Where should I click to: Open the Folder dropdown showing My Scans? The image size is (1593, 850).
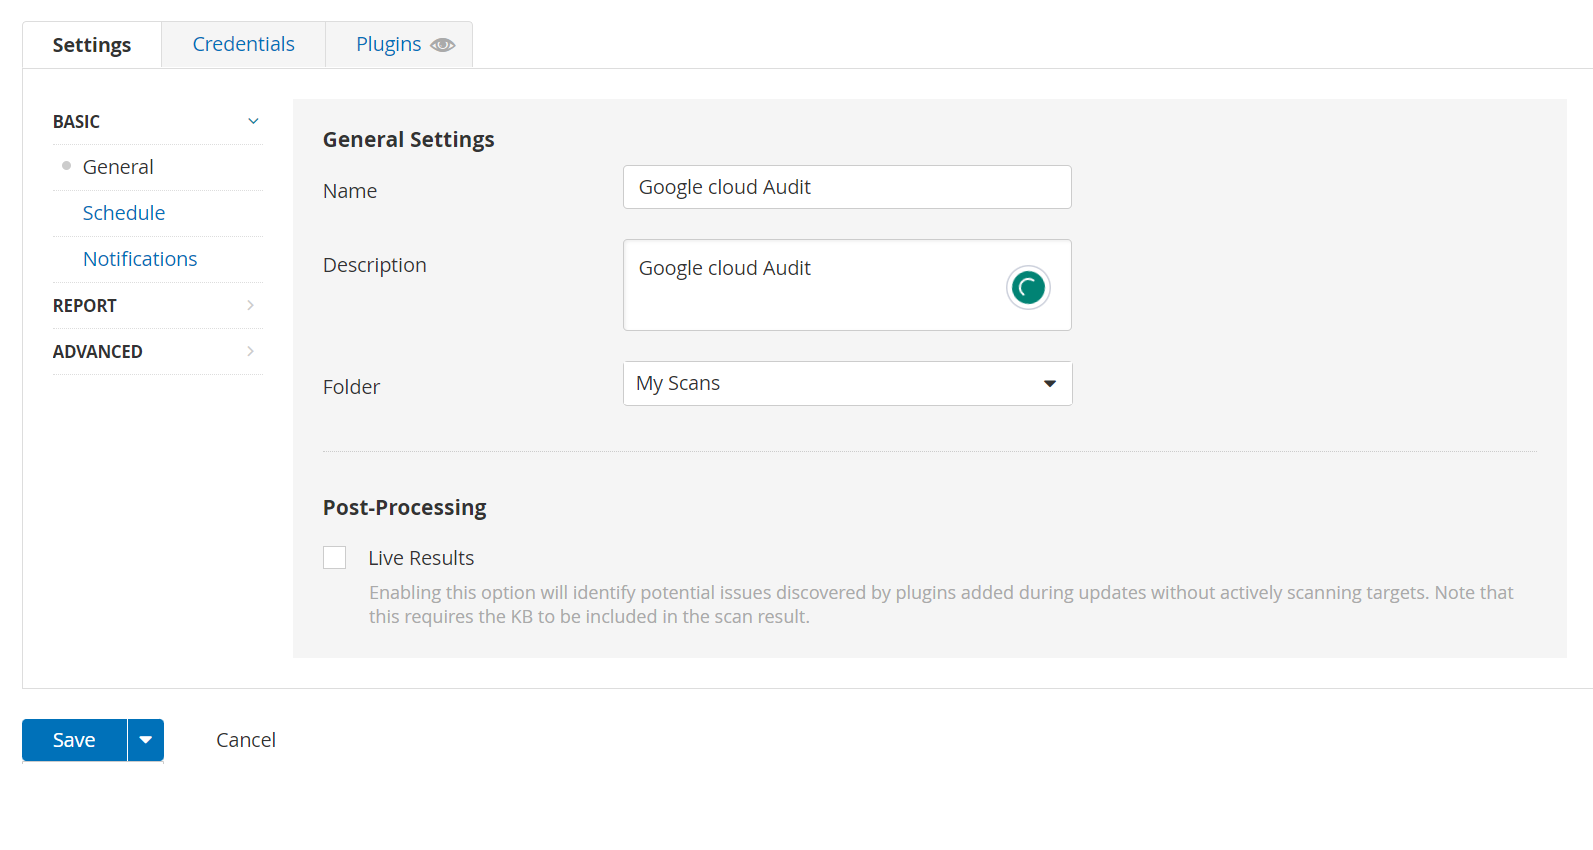click(x=847, y=384)
